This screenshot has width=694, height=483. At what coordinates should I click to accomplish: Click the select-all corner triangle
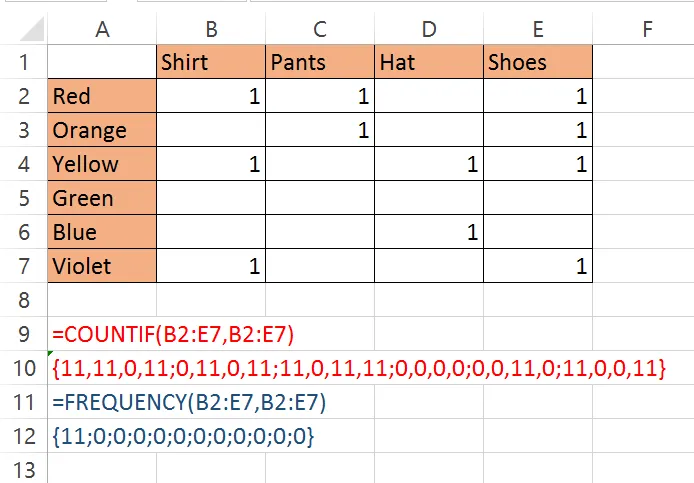[32, 29]
